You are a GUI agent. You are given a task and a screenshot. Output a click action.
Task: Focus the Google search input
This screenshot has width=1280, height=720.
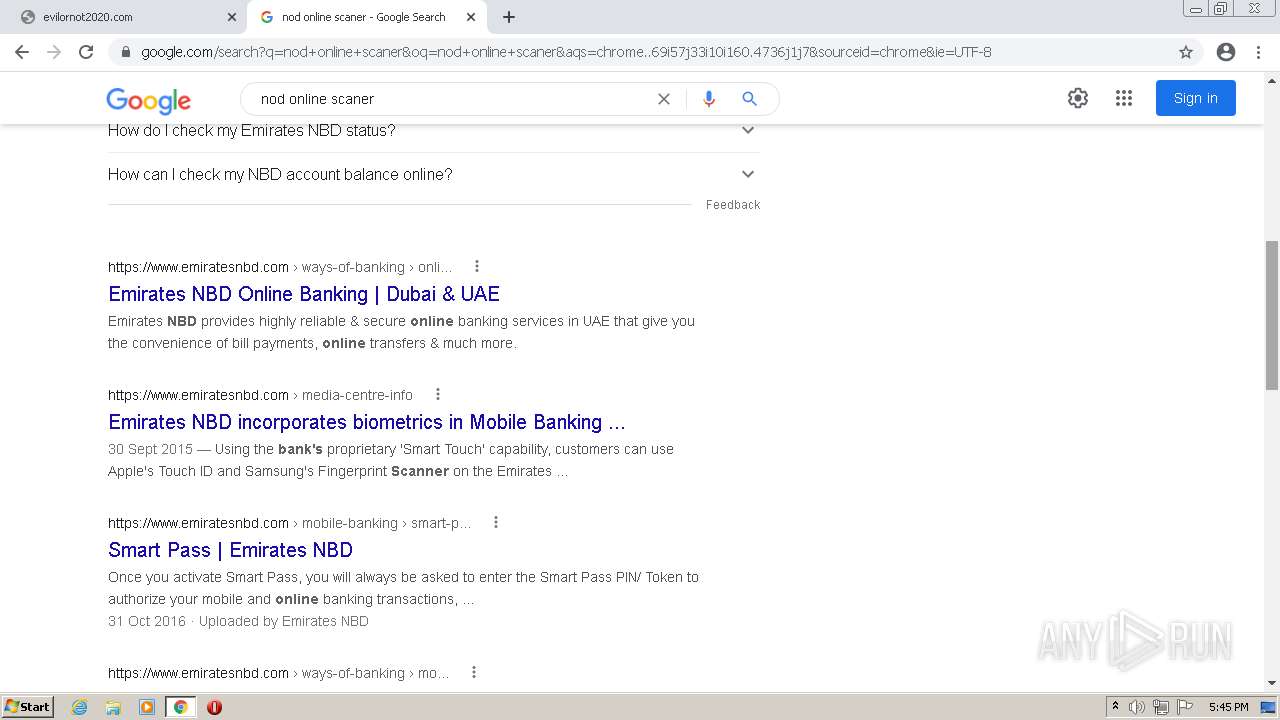(x=450, y=99)
